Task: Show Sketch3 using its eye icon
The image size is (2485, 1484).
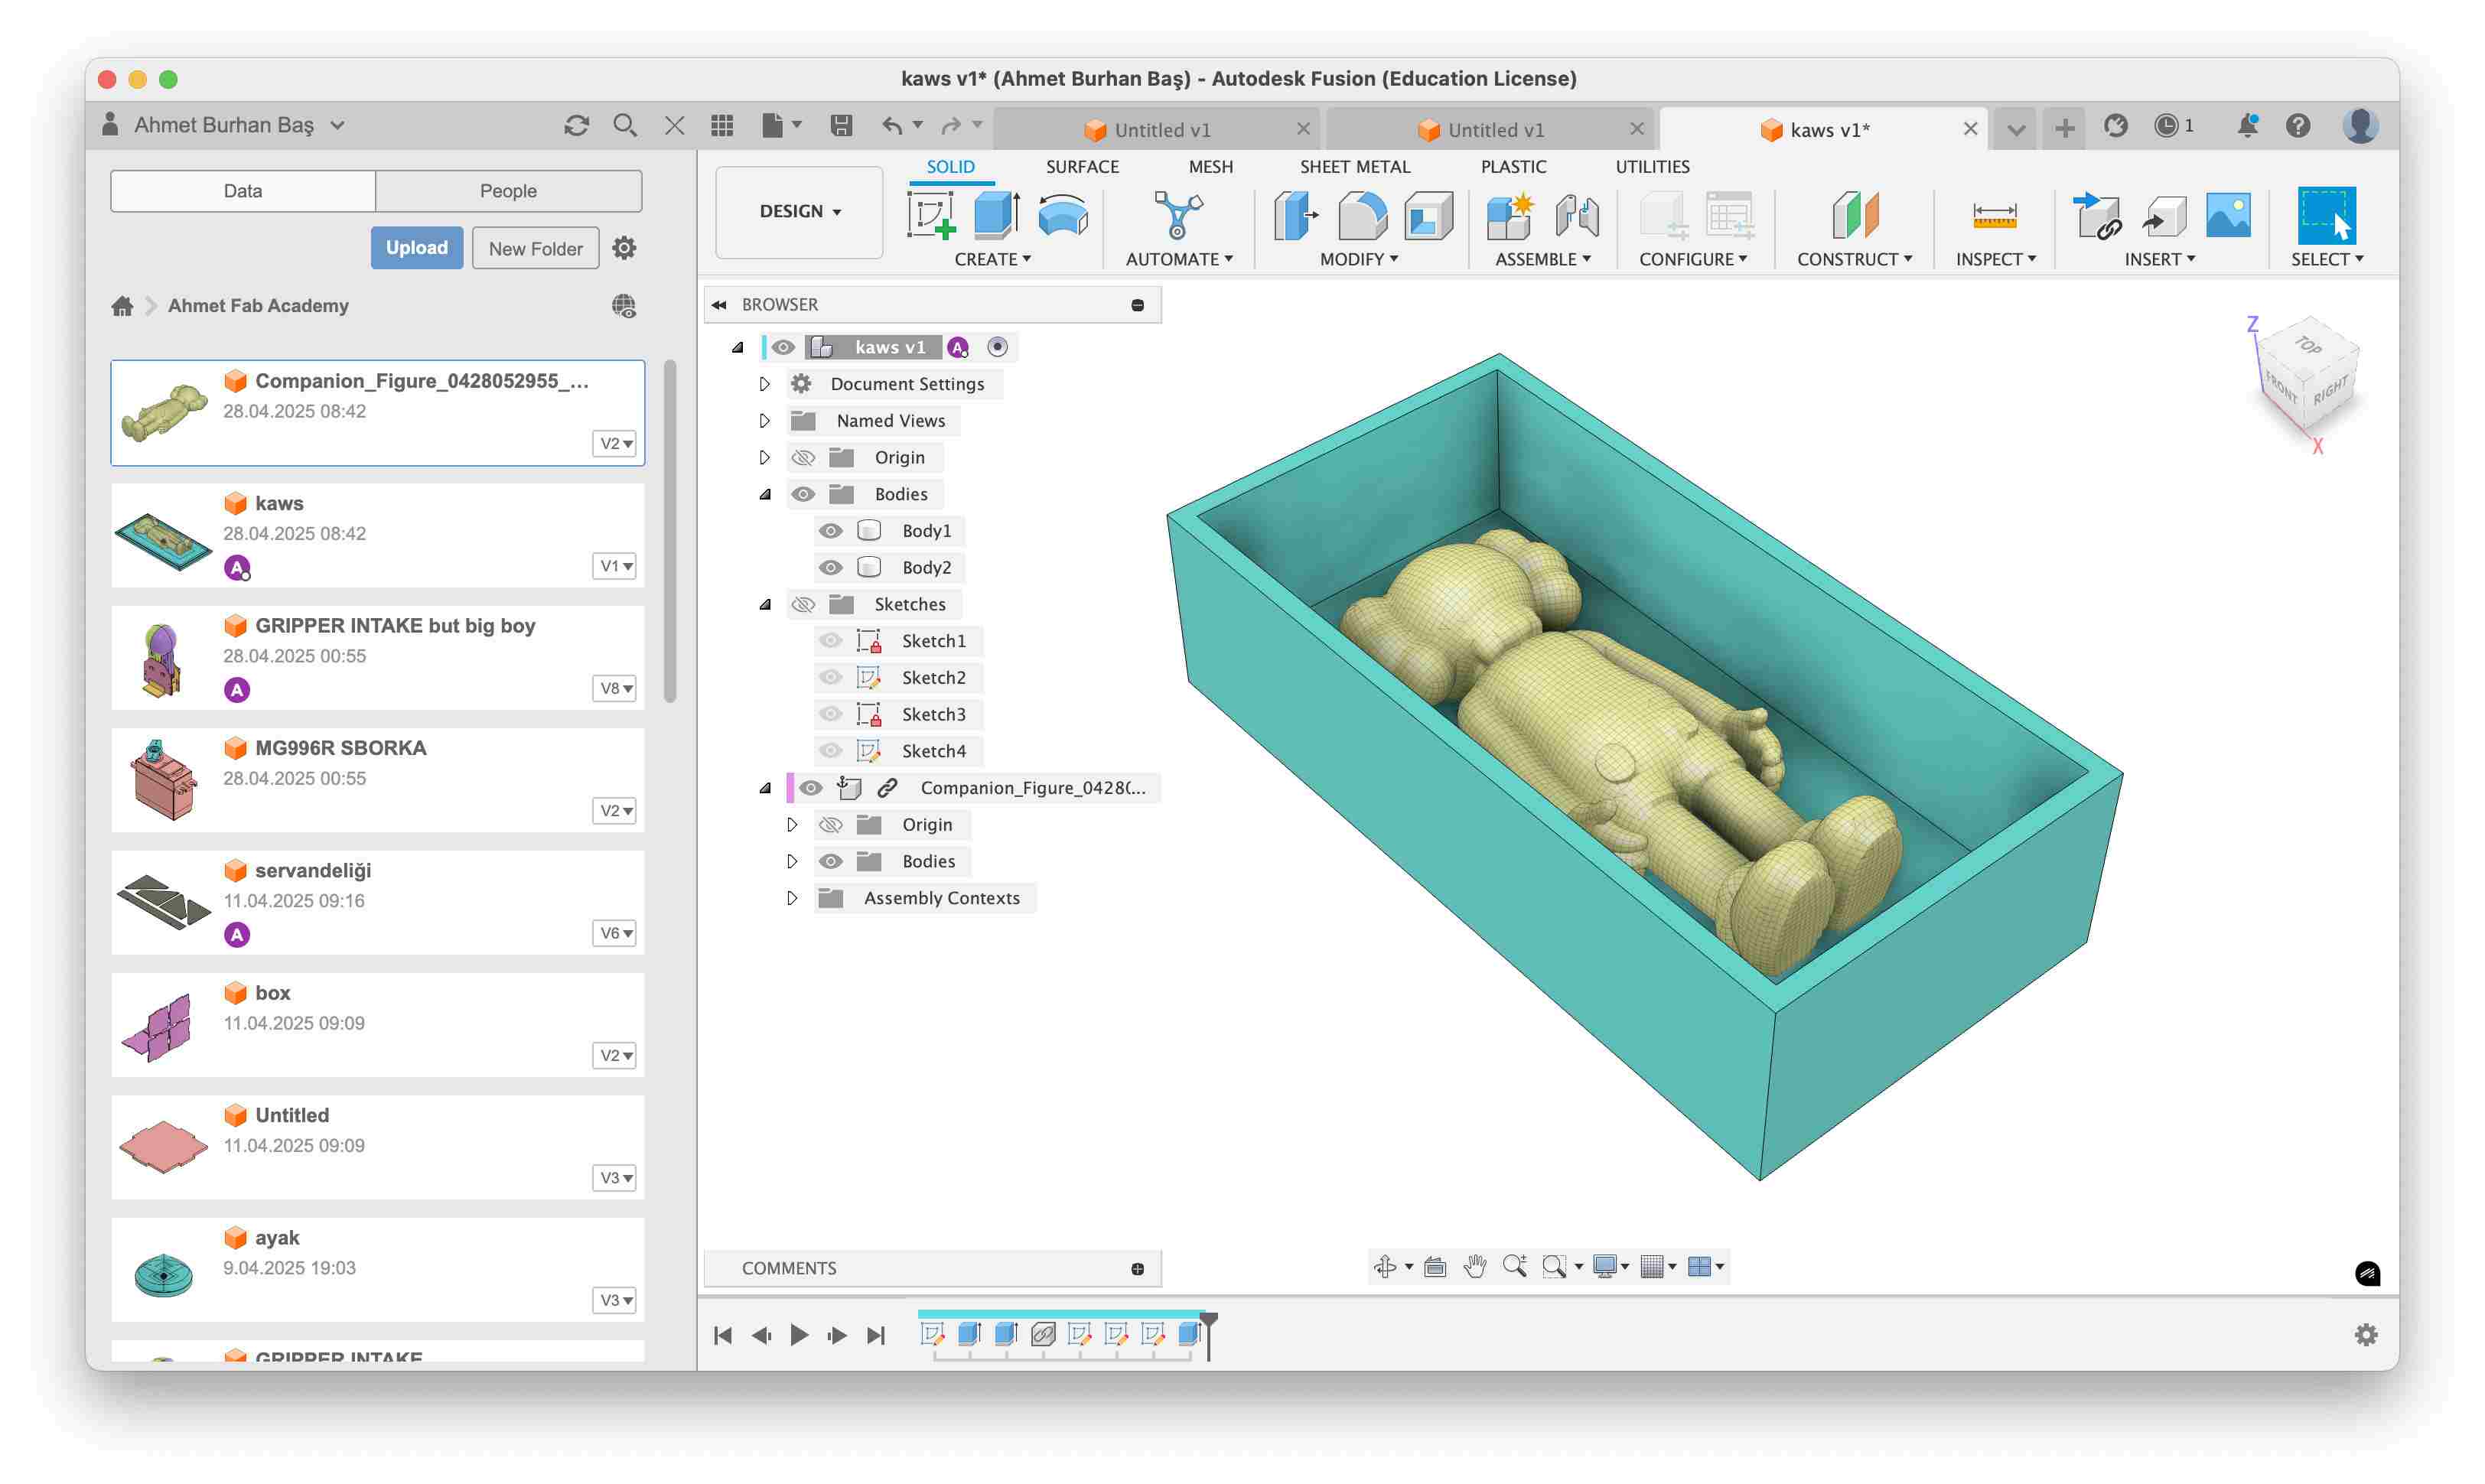Action: point(830,714)
